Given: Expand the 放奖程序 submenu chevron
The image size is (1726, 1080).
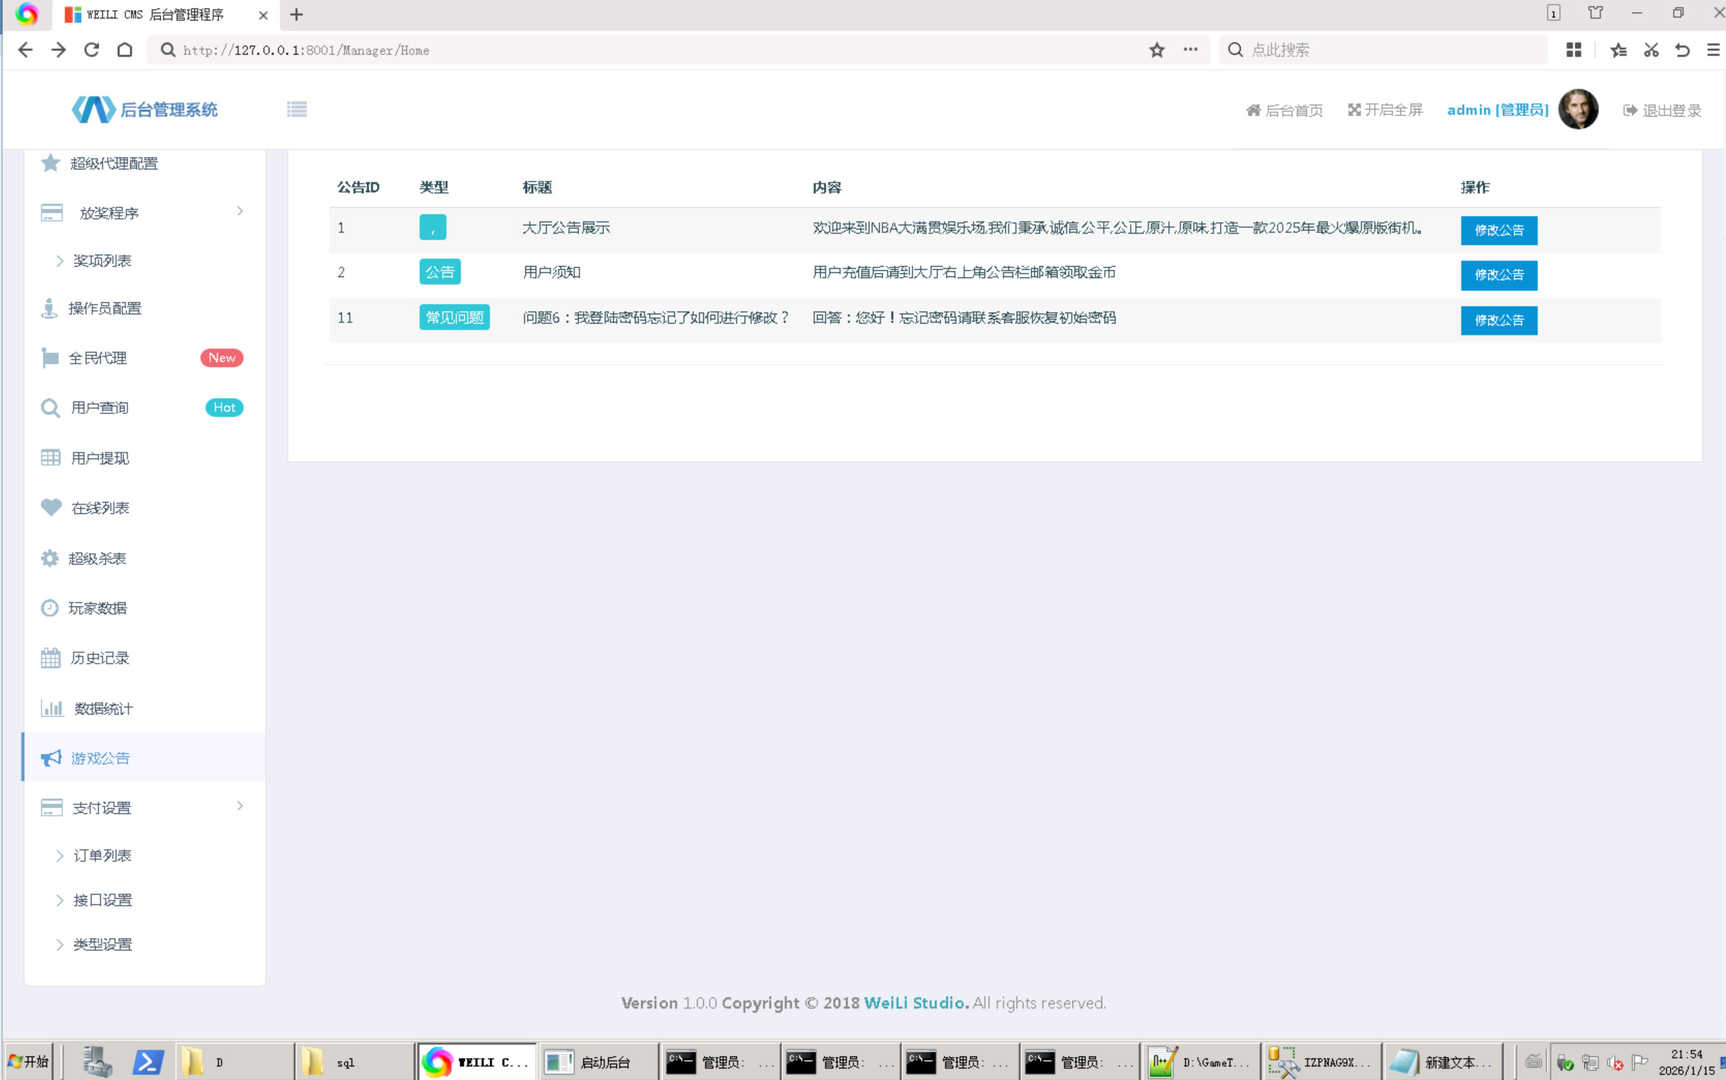Looking at the screenshot, I should (240, 212).
